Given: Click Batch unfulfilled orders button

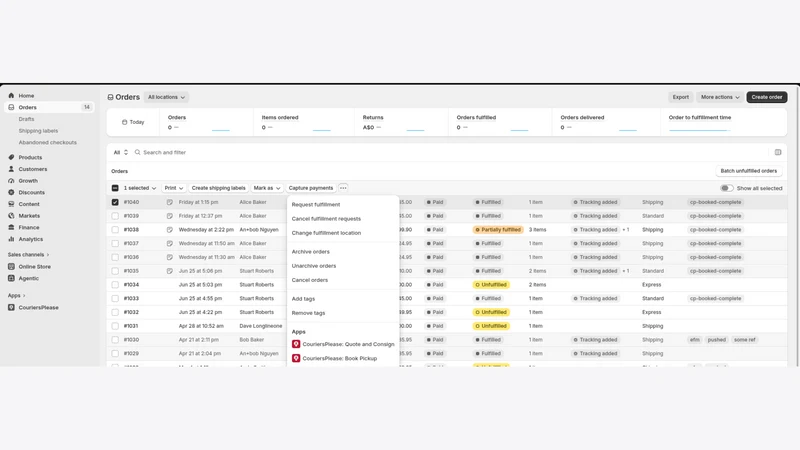Looking at the screenshot, I should [748, 171].
